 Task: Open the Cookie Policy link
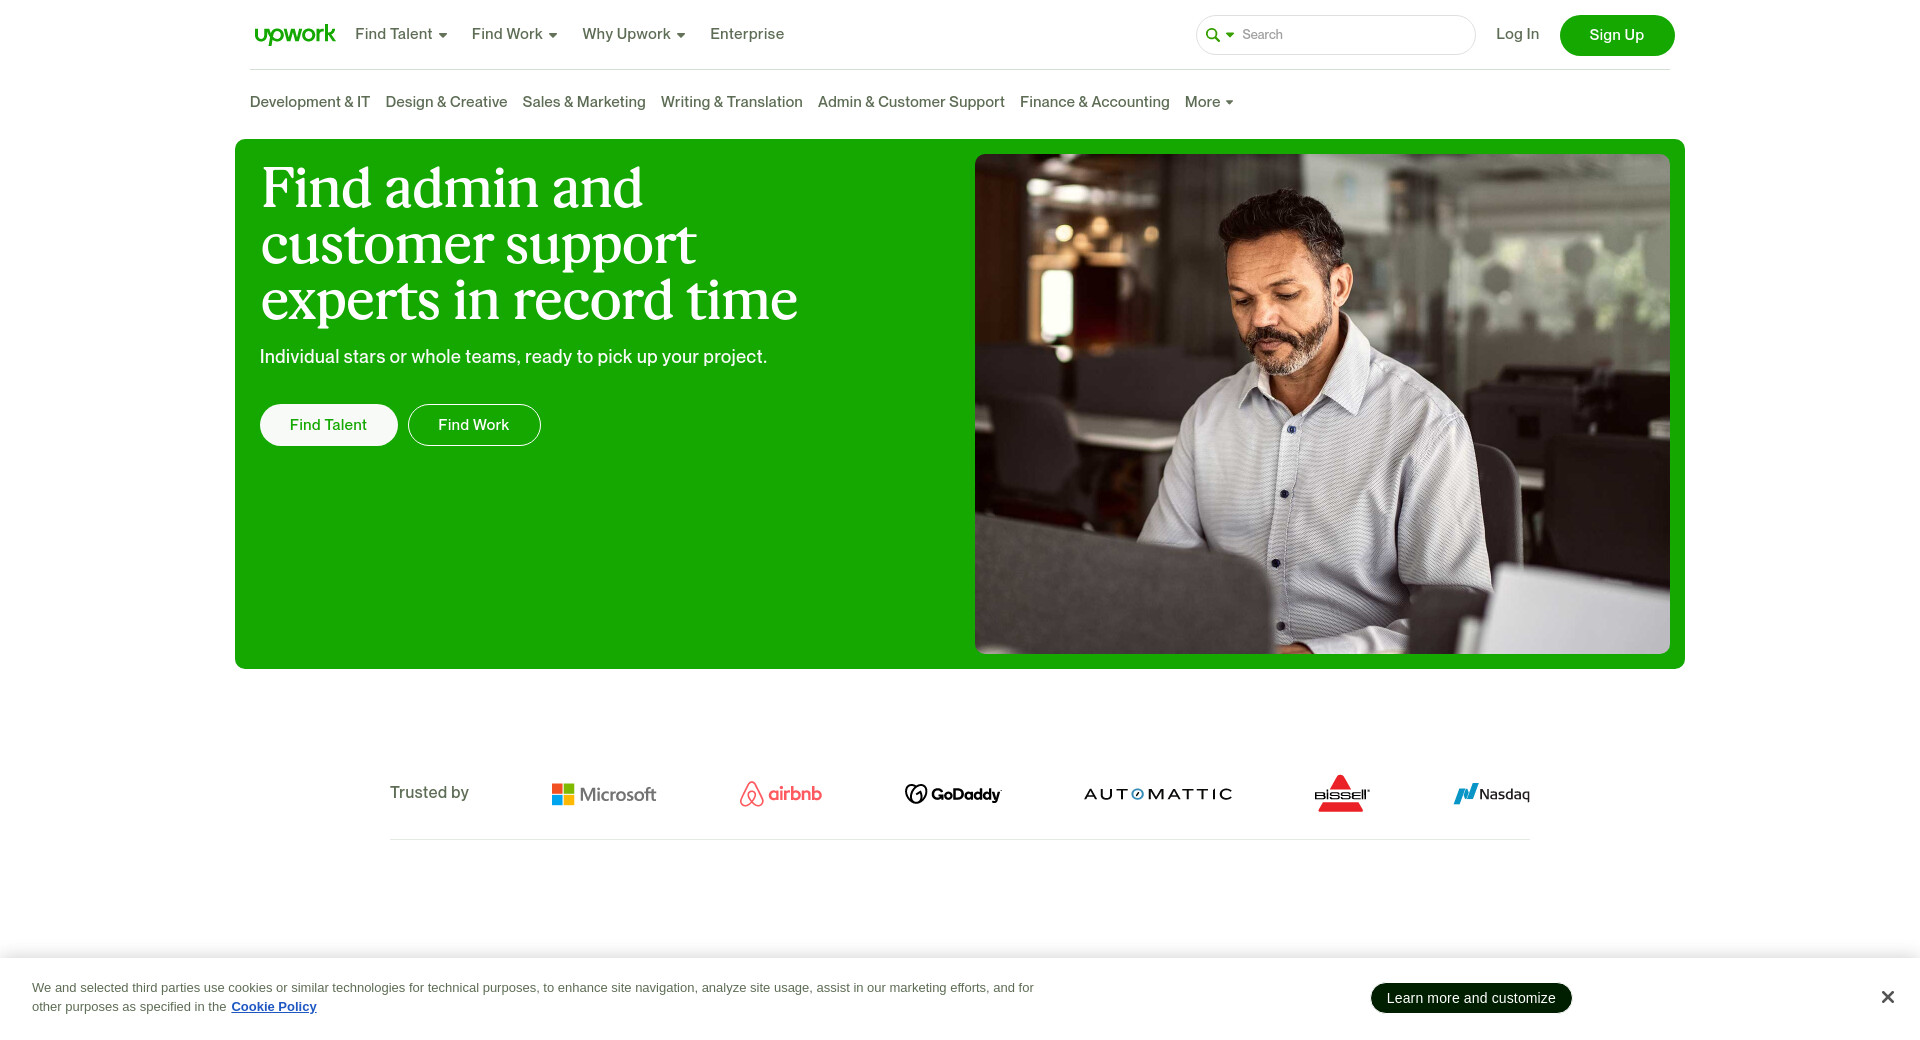tap(274, 1007)
